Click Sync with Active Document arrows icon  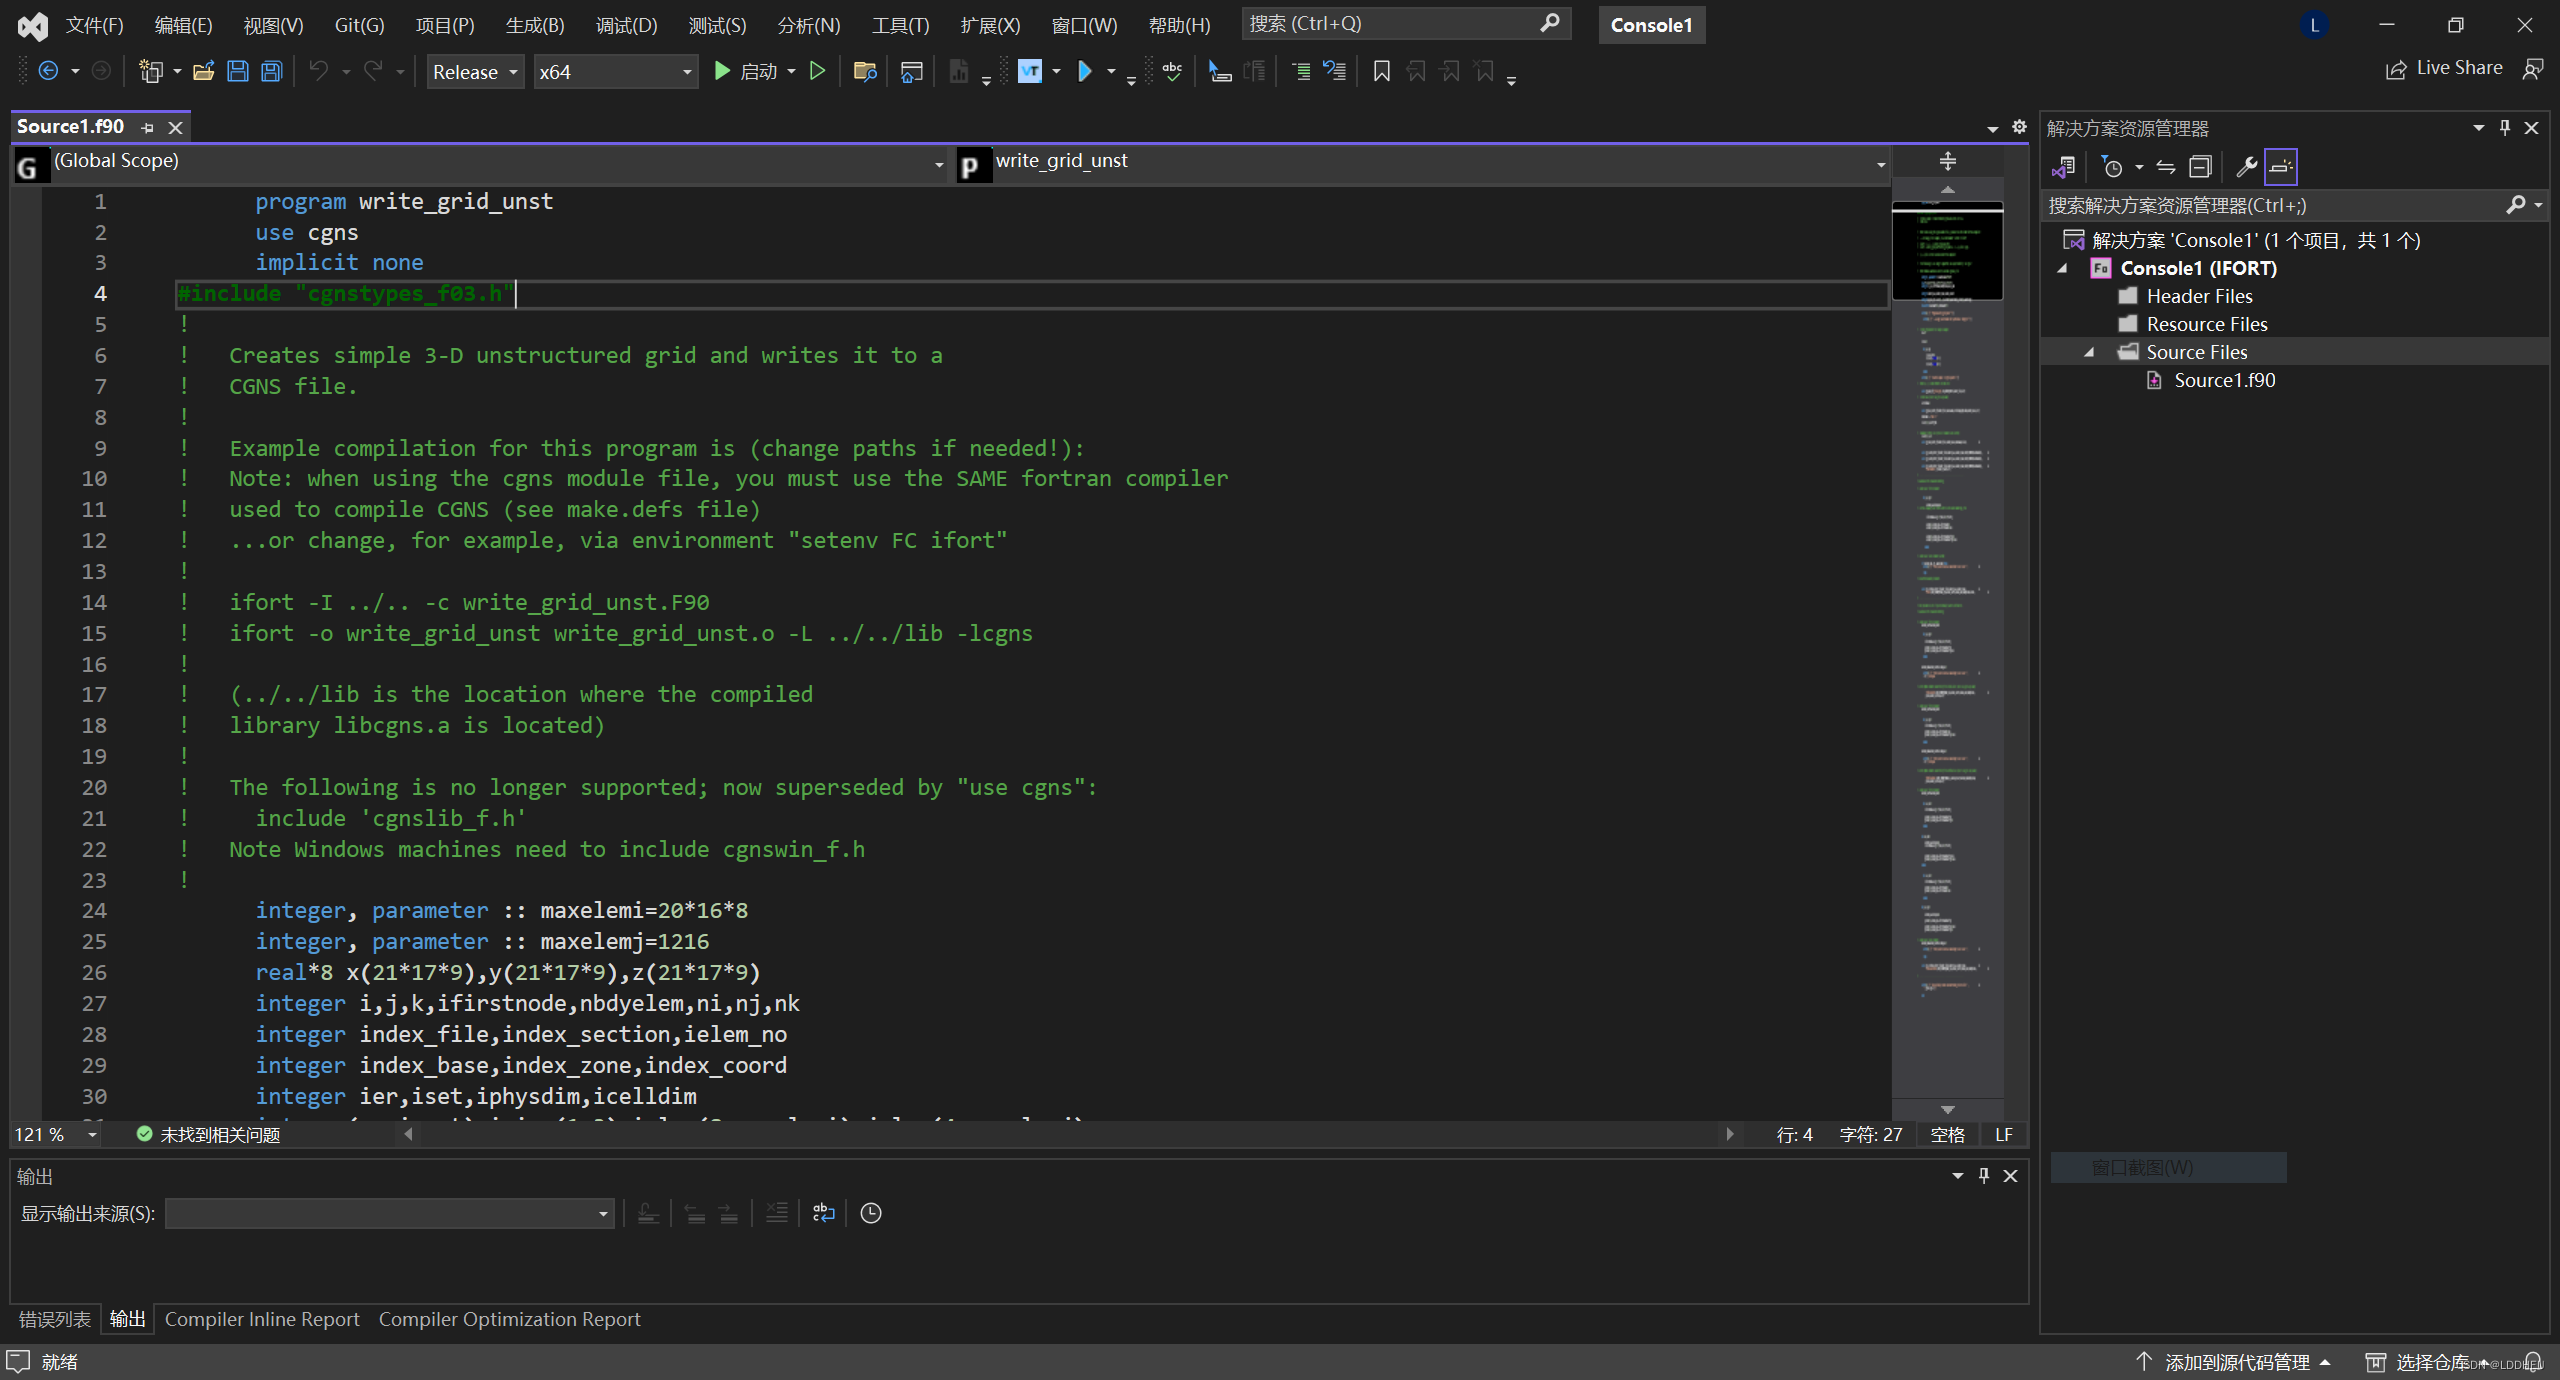[x=2166, y=167]
